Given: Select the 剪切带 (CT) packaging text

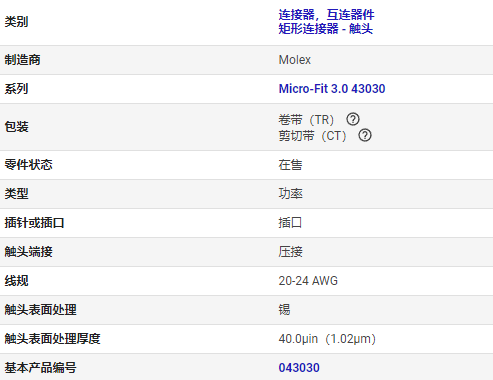Looking at the screenshot, I should (x=313, y=136).
